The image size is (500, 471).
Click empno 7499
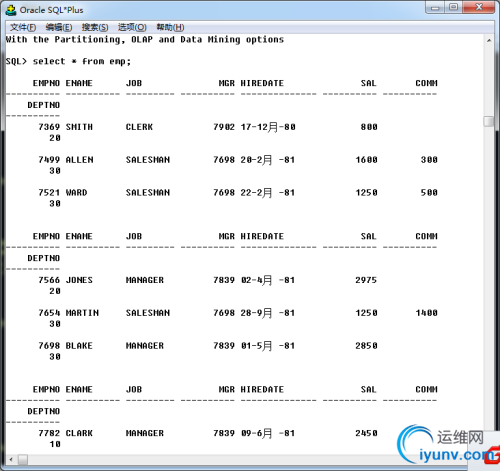pyautogui.click(x=49, y=160)
